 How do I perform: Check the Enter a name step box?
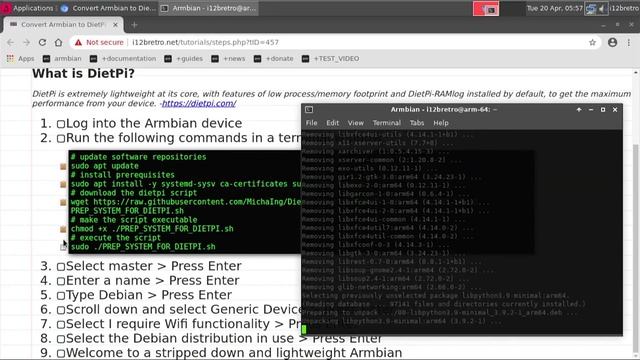point(61,281)
